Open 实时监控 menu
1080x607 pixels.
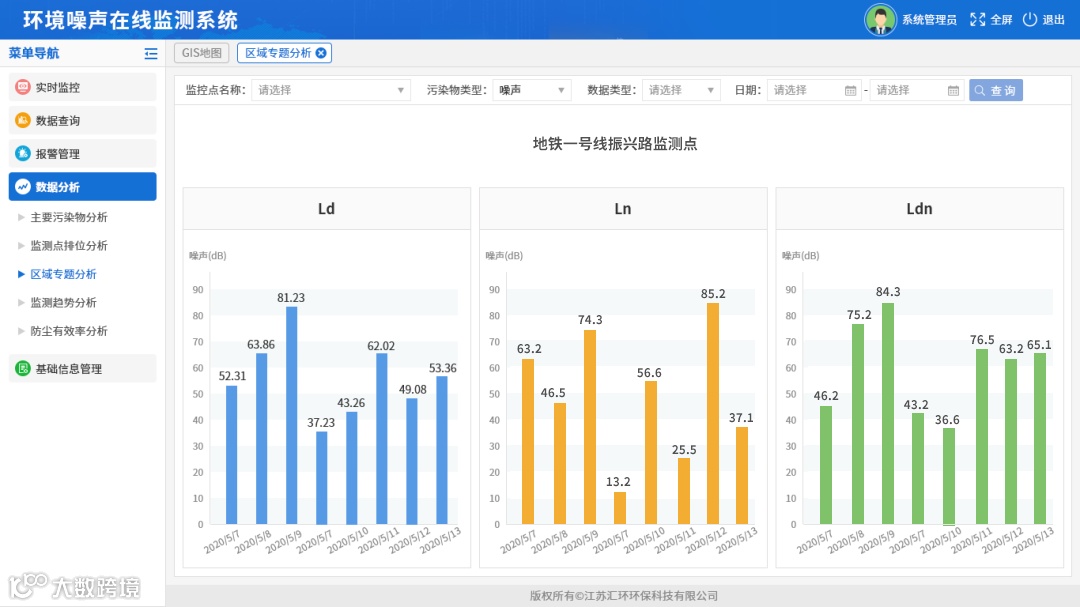(83, 87)
